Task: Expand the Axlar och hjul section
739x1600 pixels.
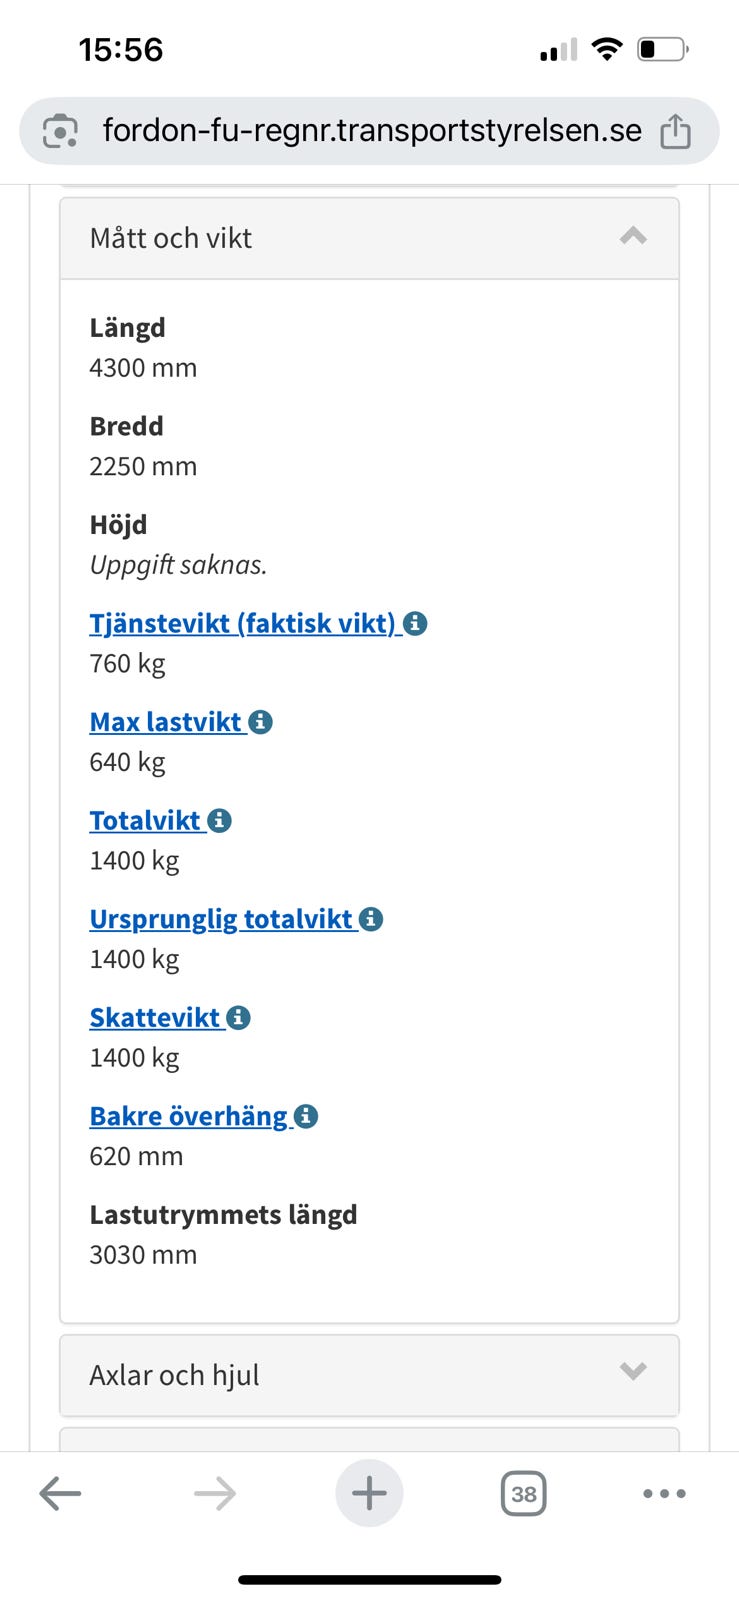Action: pos(369,1375)
